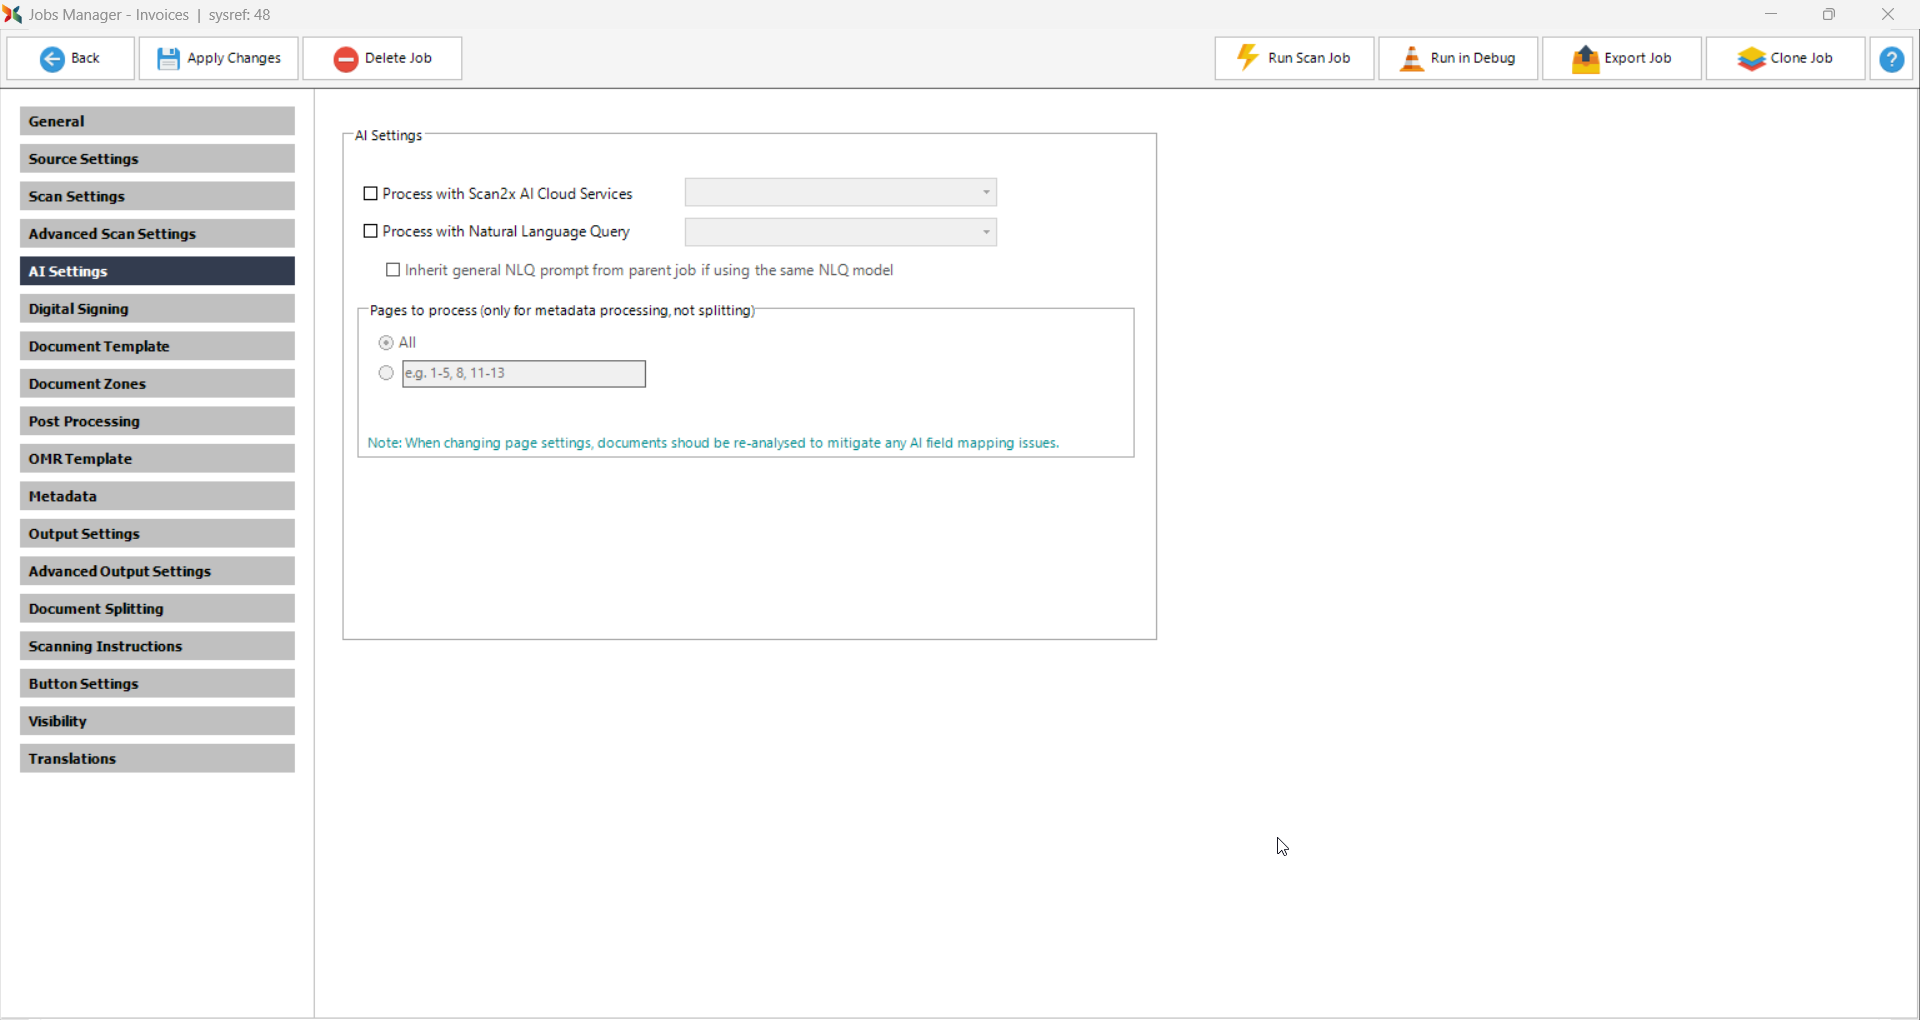Run the scan job via lightning icon

(x=1247, y=58)
